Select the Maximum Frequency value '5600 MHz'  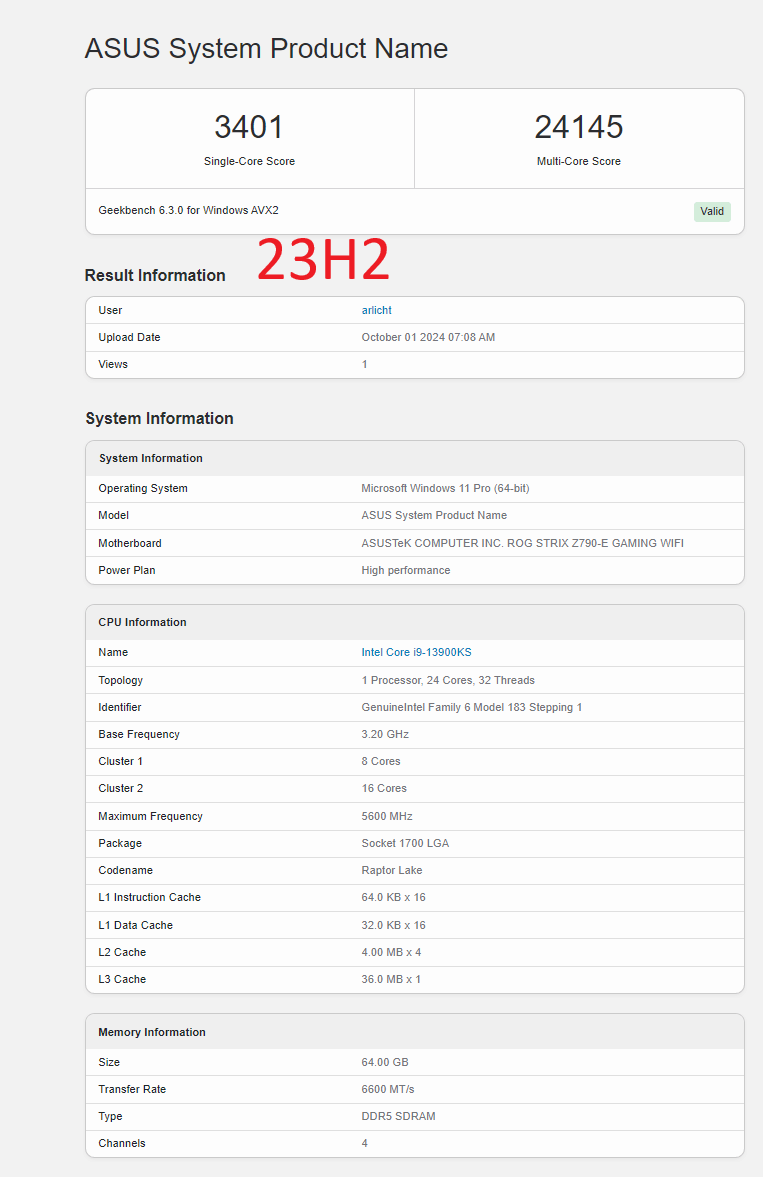click(387, 816)
